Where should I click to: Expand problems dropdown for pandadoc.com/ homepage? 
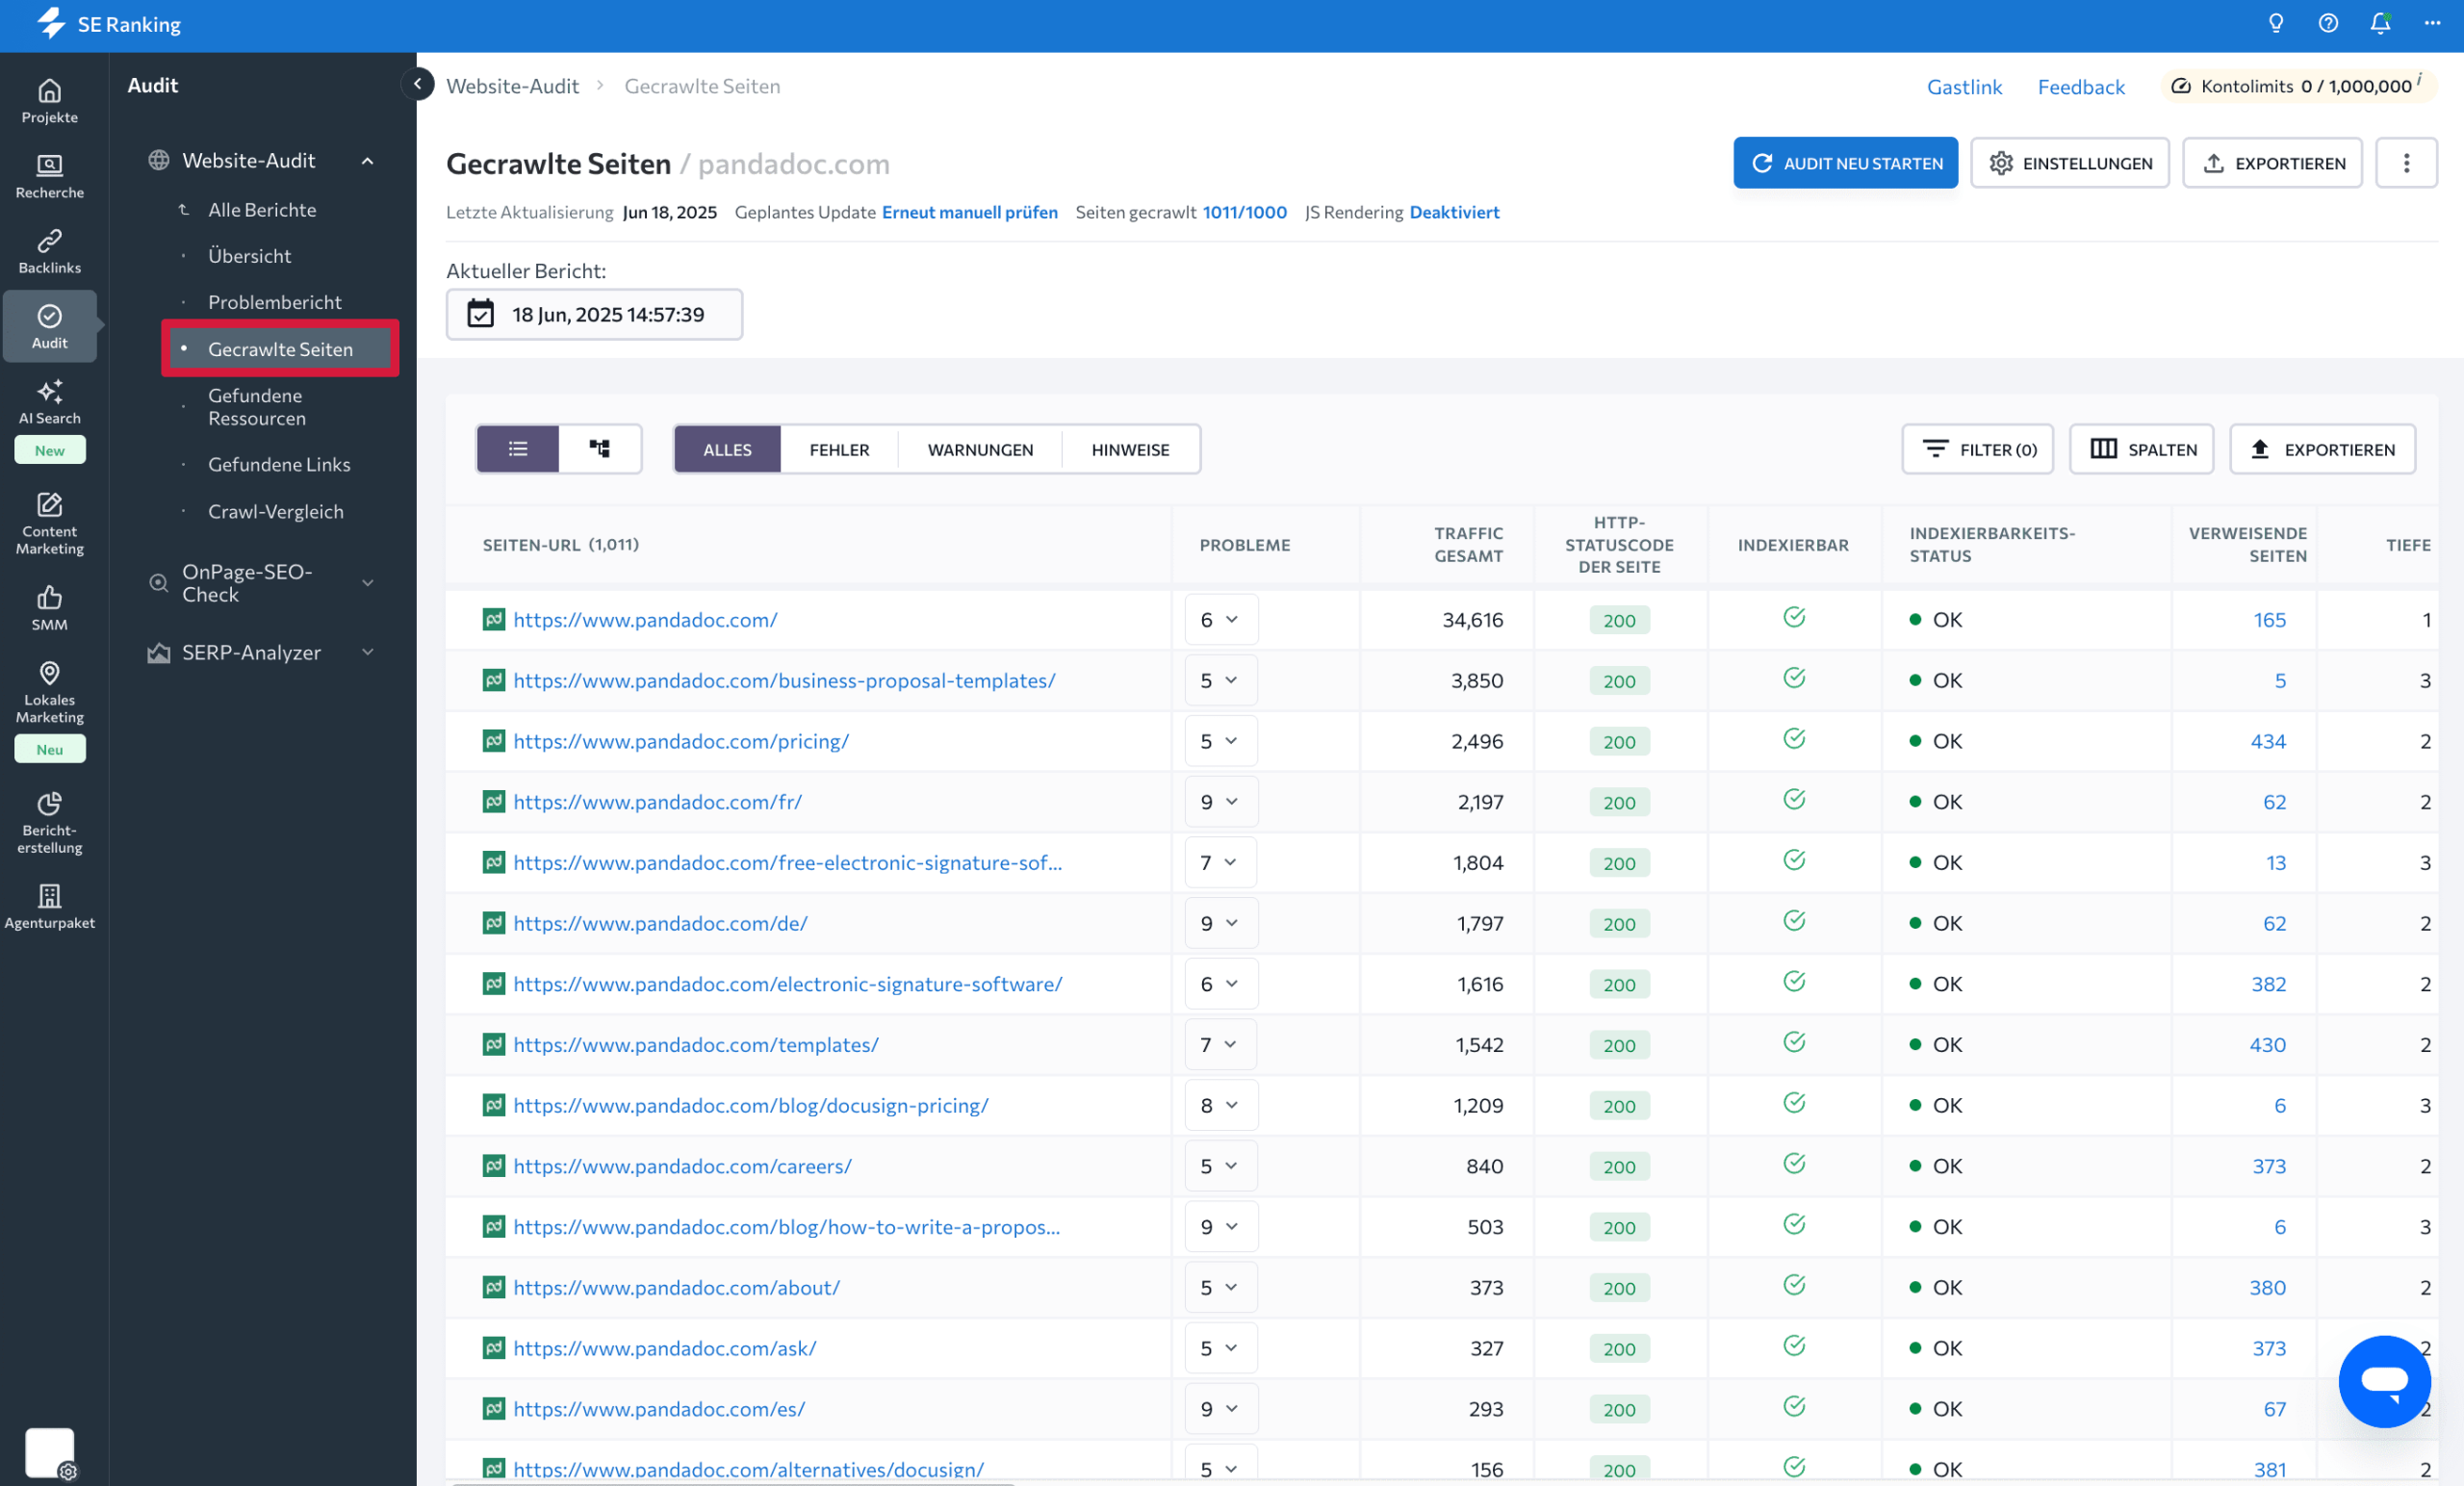click(1221, 620)
